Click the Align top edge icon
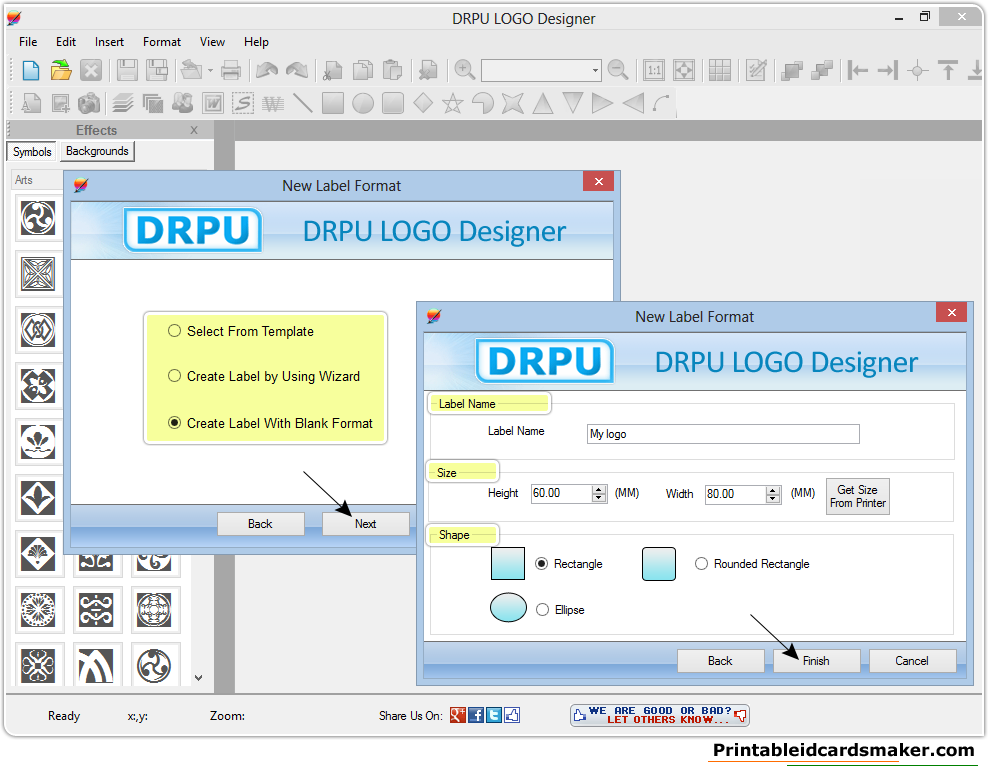This screenshot has height=766, width=988. (x=948, y=70)
